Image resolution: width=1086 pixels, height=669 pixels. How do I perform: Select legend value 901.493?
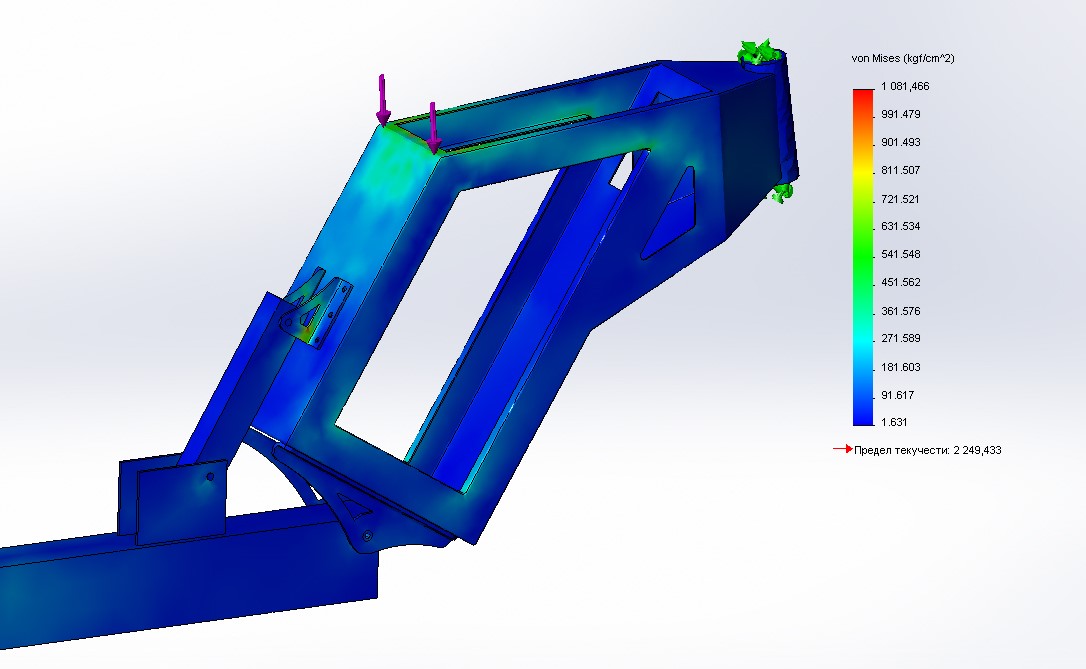point(900,142)
